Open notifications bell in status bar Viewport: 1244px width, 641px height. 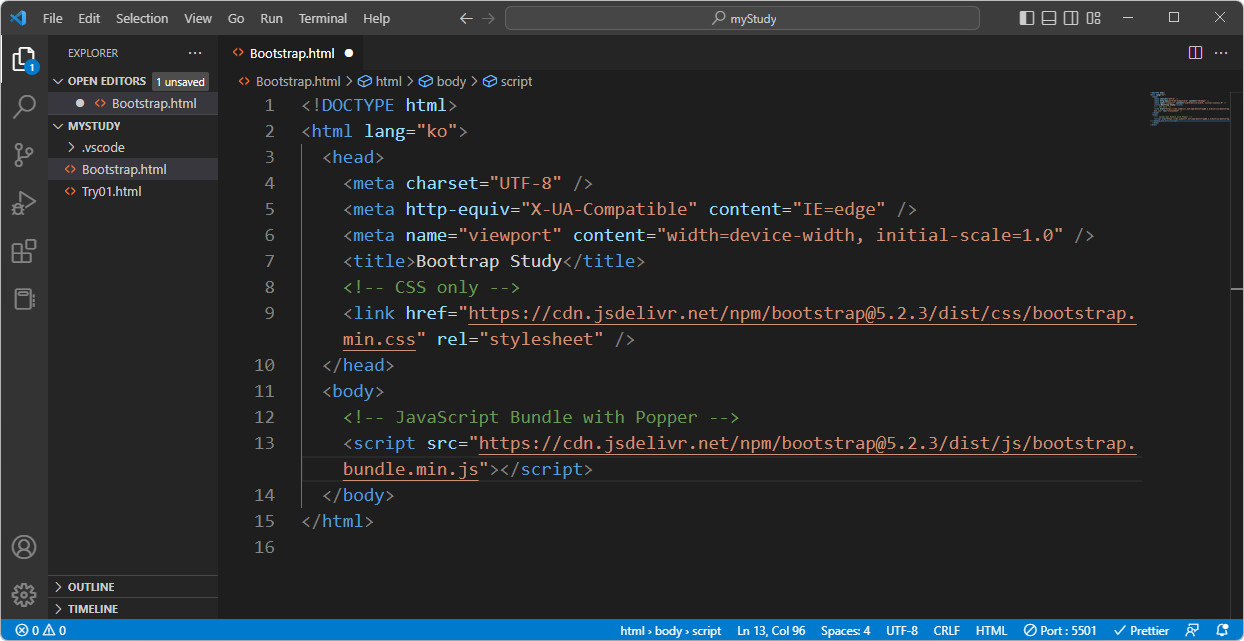pos(1221,631)
